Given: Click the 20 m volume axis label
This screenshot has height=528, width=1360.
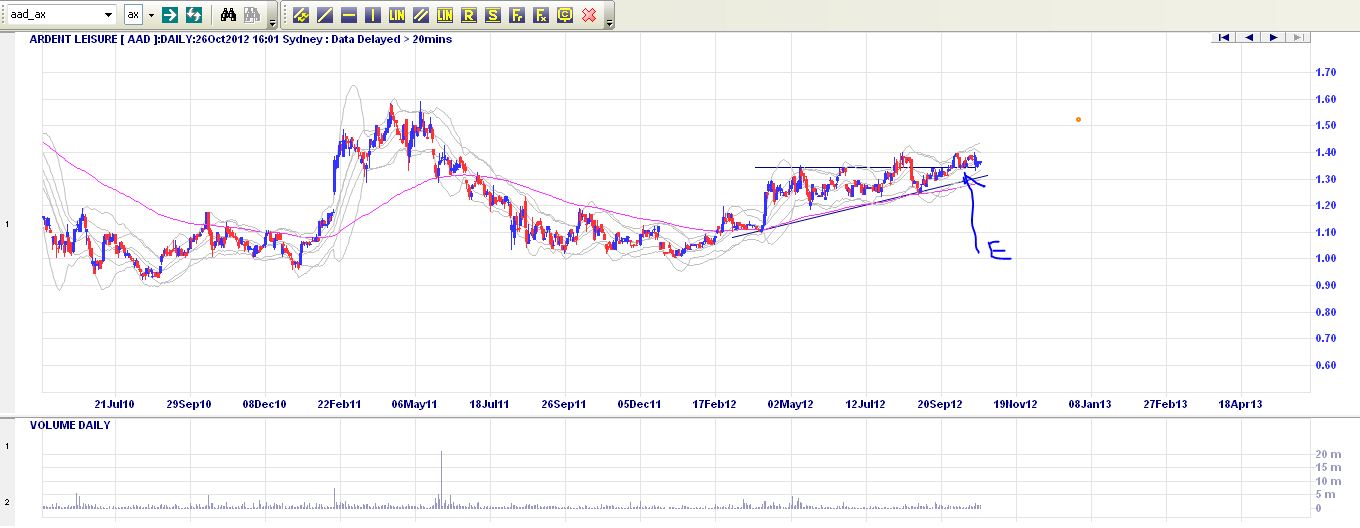Looking at the screenshot, I should [1328, 454].
